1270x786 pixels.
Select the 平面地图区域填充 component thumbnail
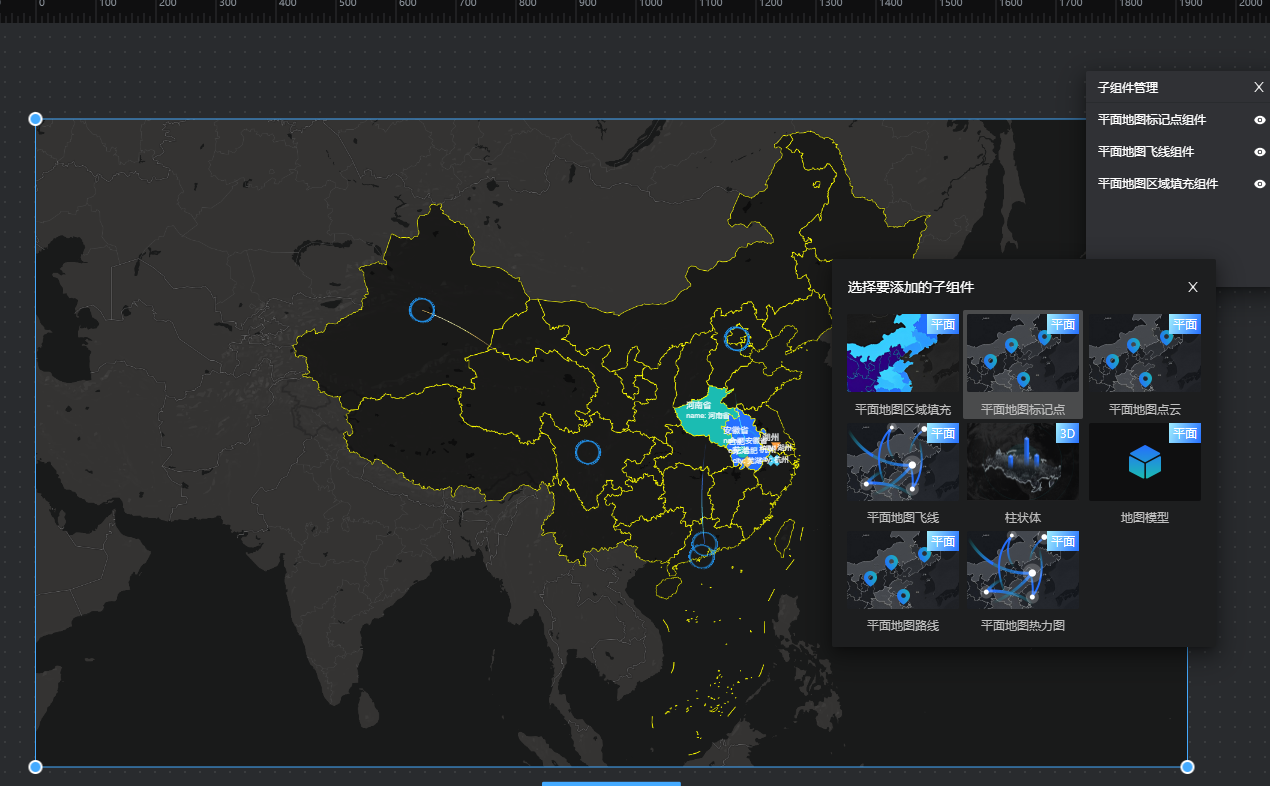[x=902, y=353]
